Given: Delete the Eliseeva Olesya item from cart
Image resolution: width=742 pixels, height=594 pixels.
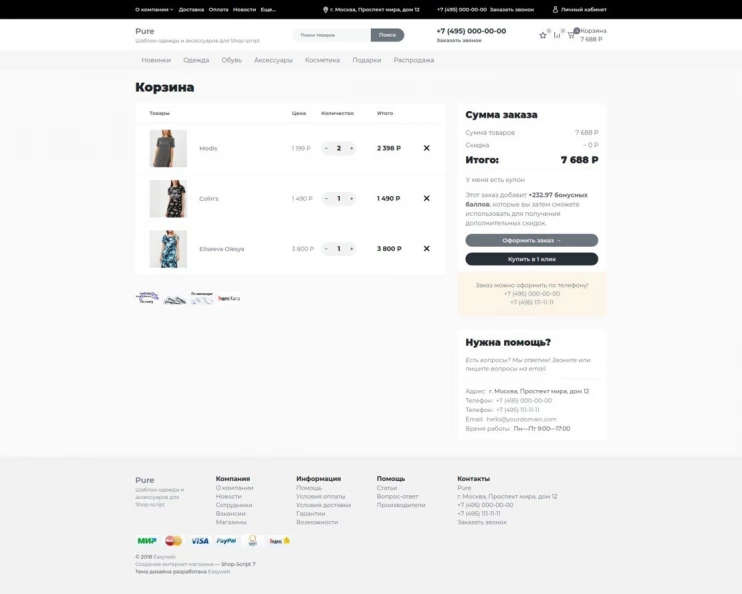Looking at the screenshot, I should pyautogui.click(x=426, y=248).
